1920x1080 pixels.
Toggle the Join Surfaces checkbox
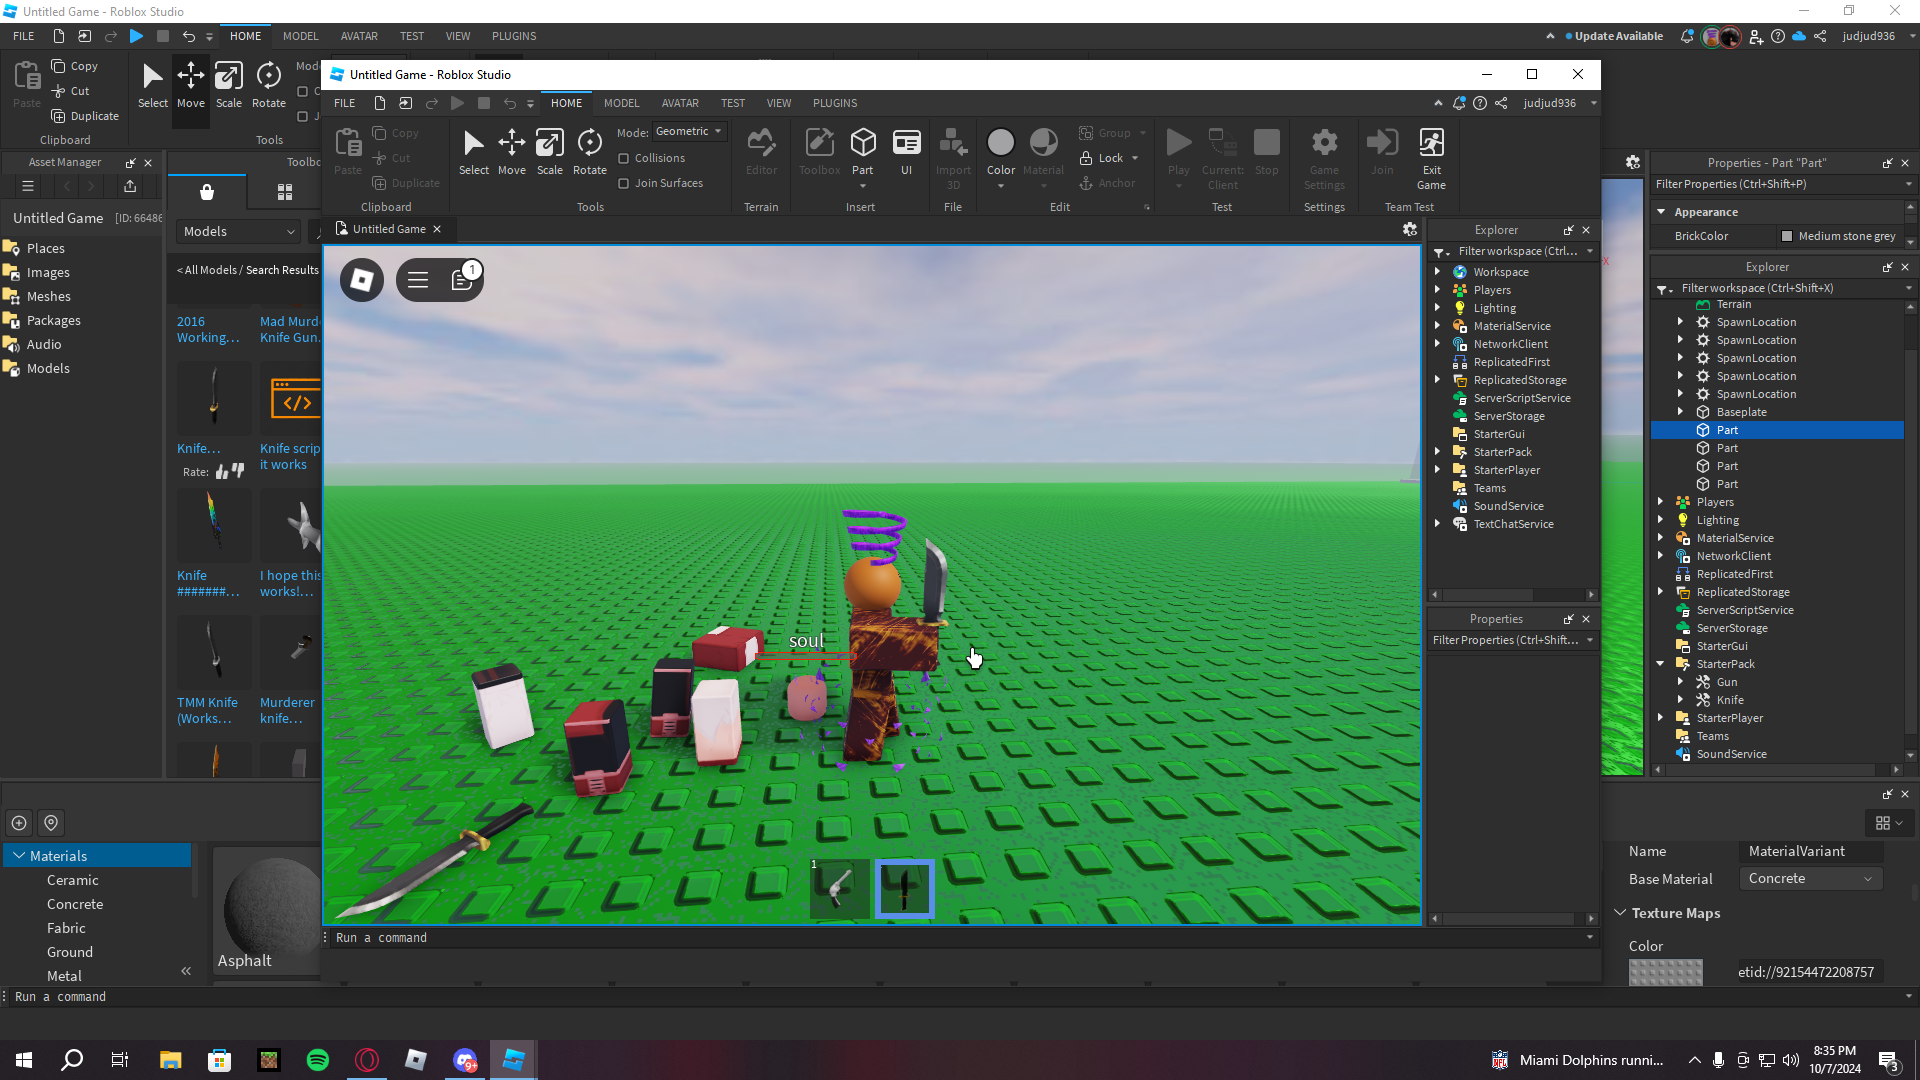[x=624, y=183]
